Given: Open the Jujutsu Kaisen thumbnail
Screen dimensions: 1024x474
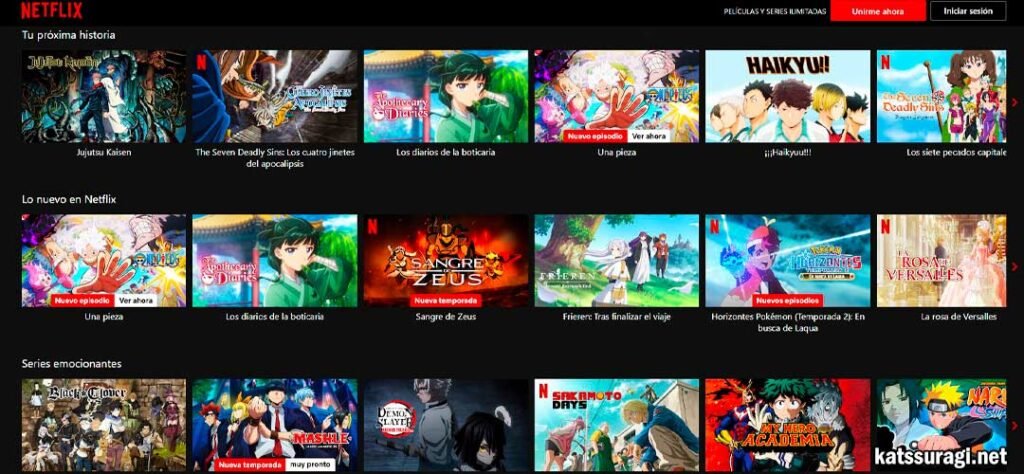Looking at the screenshot, I should point(104,96).
